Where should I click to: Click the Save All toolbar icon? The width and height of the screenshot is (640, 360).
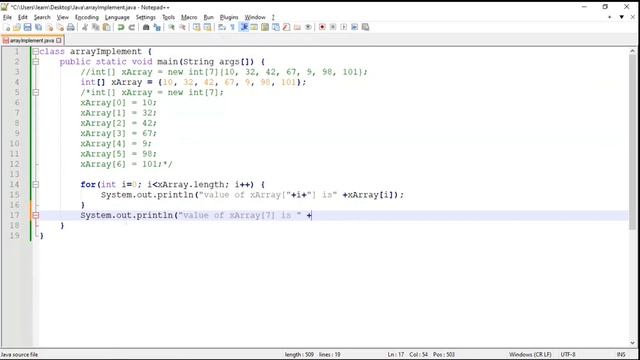tap(38, 27)
